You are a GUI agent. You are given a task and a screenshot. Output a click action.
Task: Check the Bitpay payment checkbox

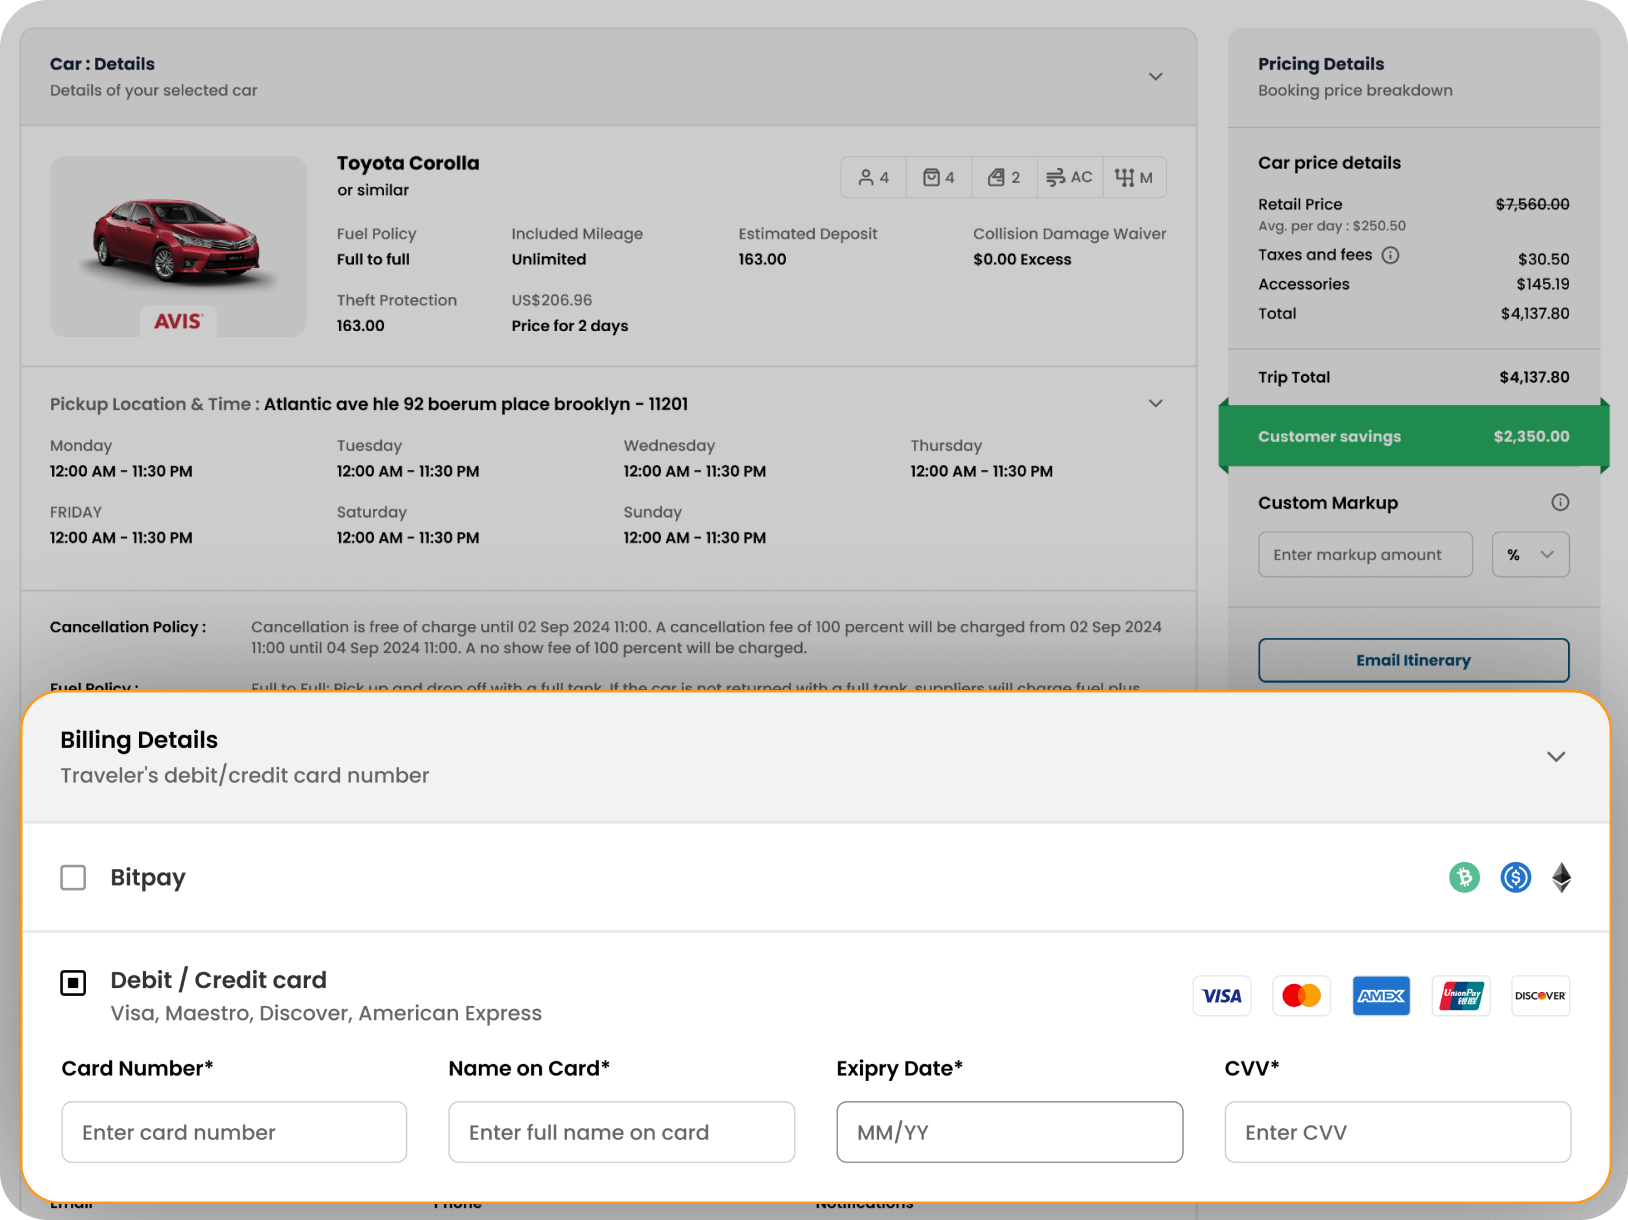(x=73, y=878)
